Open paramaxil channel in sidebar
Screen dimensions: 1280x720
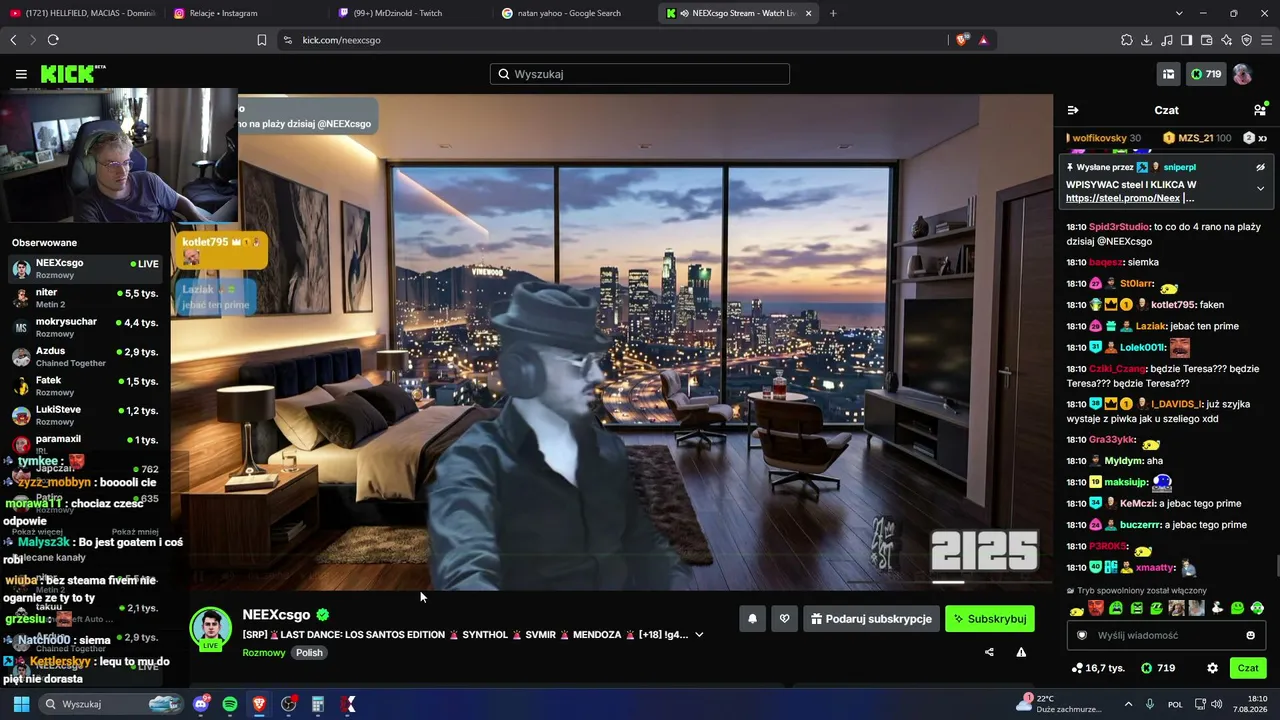coord(85,444)
